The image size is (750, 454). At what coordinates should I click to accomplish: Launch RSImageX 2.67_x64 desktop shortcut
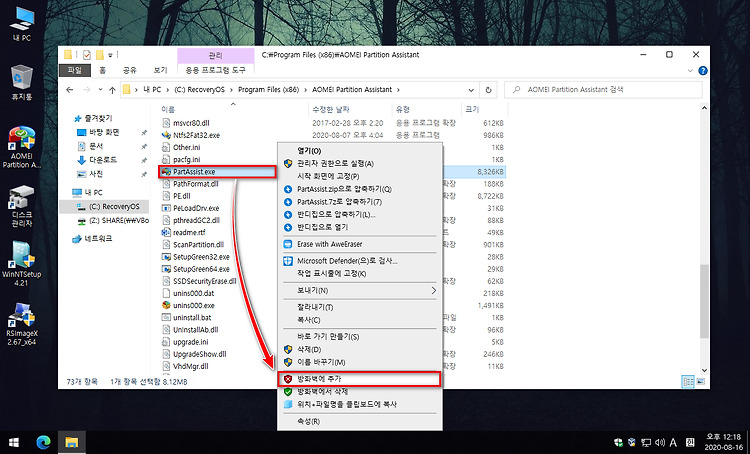coord(22,324)
